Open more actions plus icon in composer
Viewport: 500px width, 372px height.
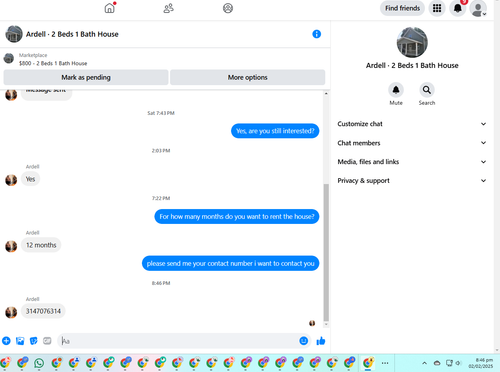(6, 341)
